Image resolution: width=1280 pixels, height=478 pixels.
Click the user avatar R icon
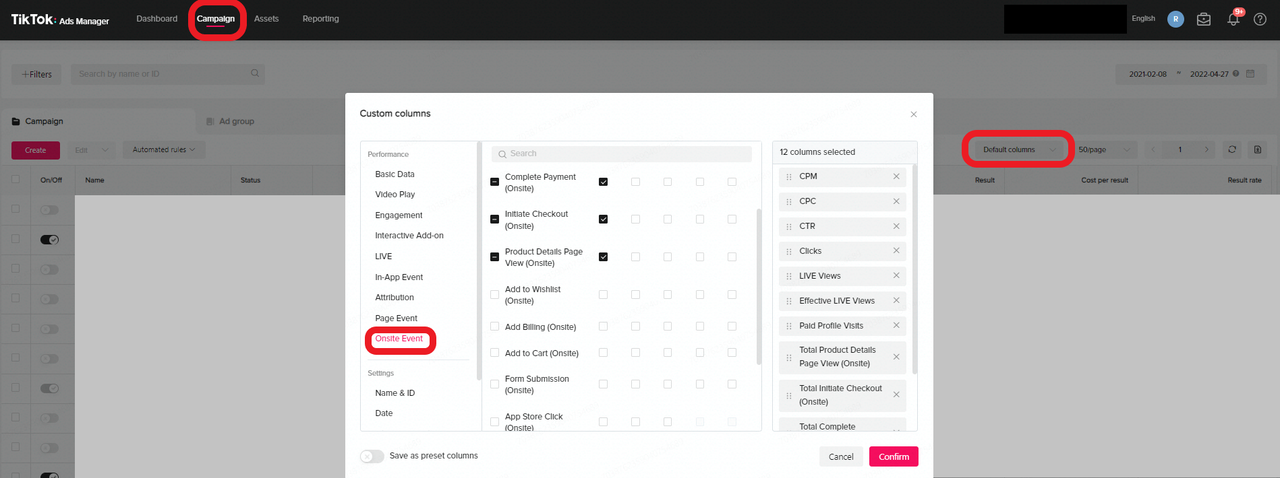1175,19
